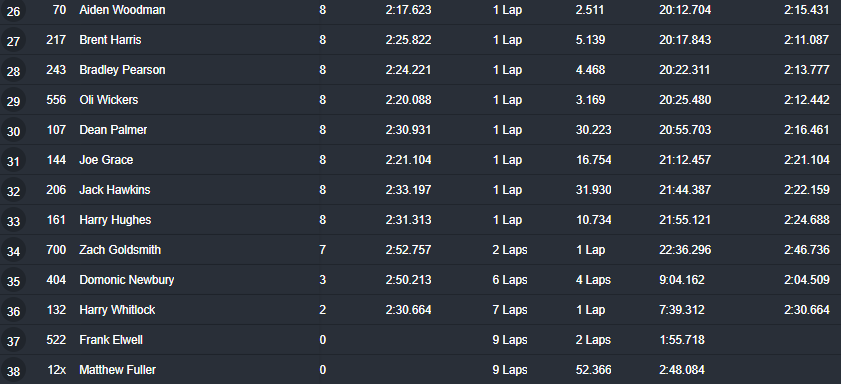Select Bradley Pearson row
841x384 pixels.
pos(420,70)
